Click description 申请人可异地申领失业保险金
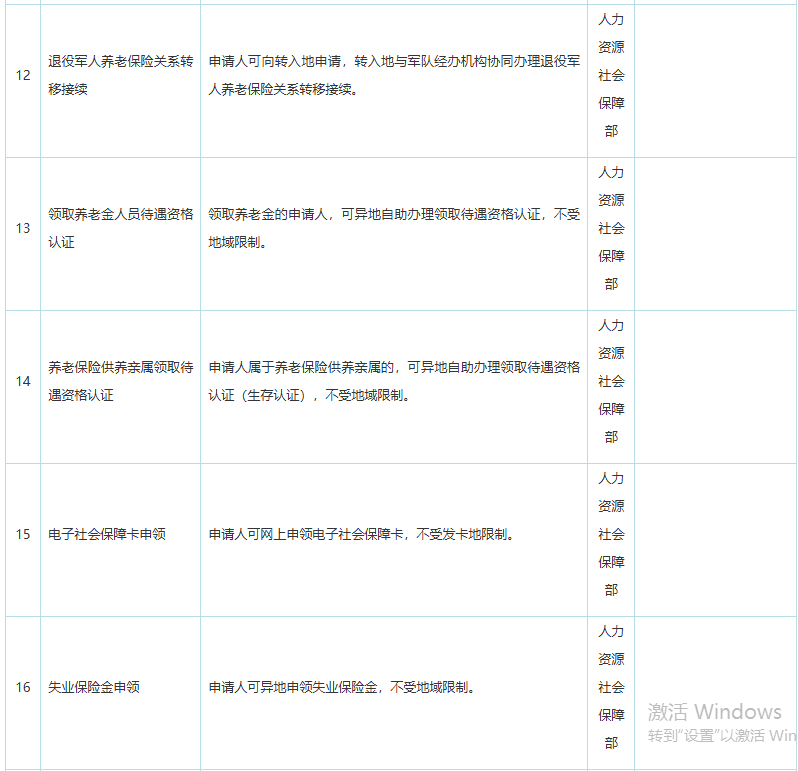 coord(342,688)
